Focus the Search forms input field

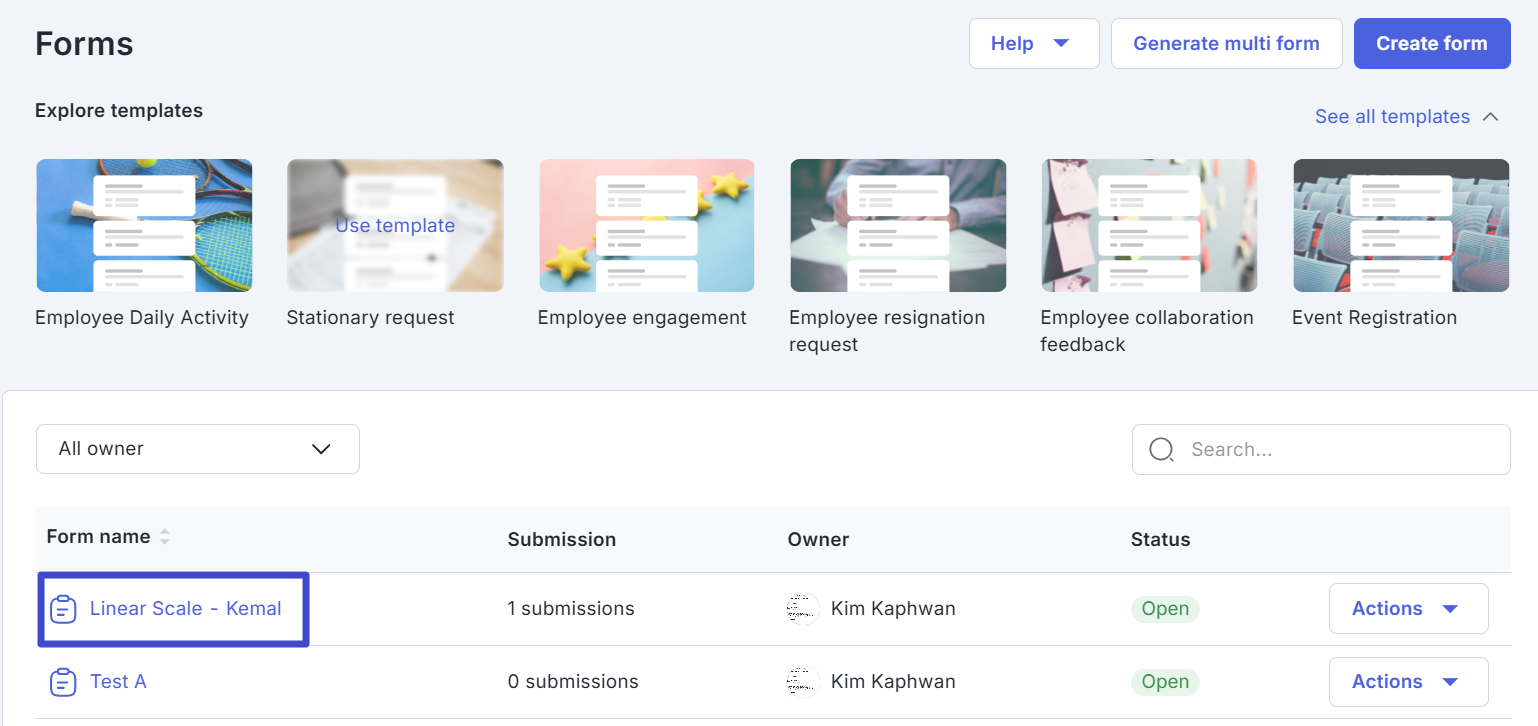click(1321, 450)
